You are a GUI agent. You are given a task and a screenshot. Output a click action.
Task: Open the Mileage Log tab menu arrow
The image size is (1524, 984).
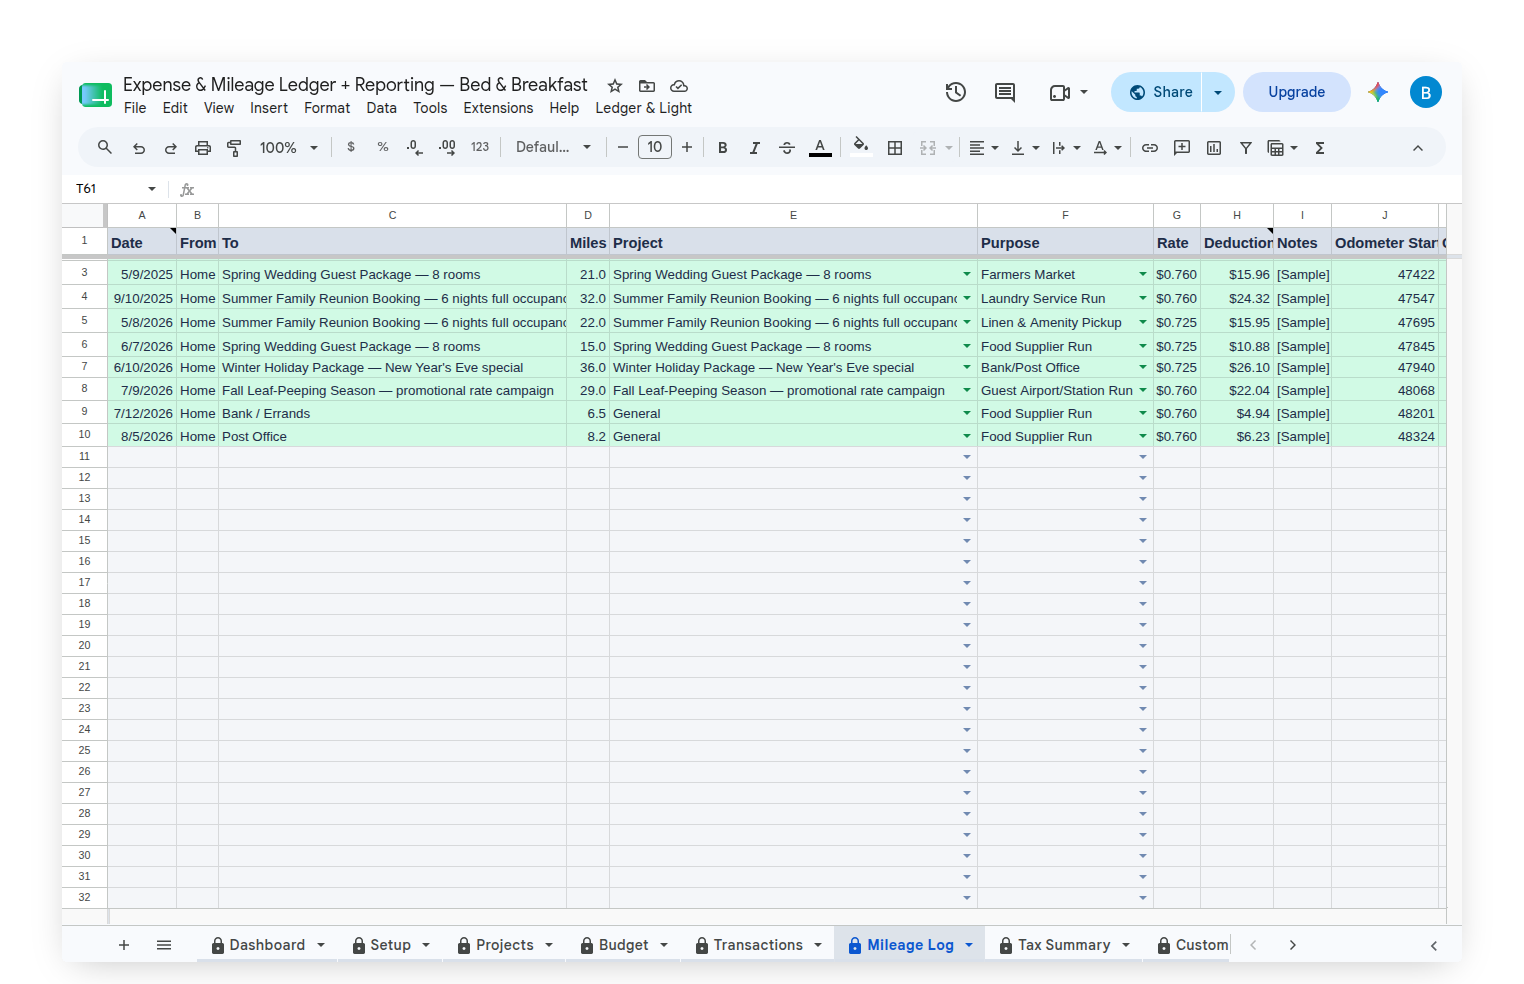(969, 945)
